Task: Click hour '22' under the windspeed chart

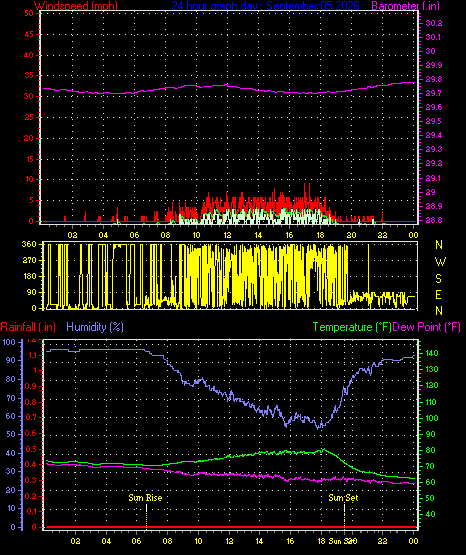Action: tap(382, 235)
